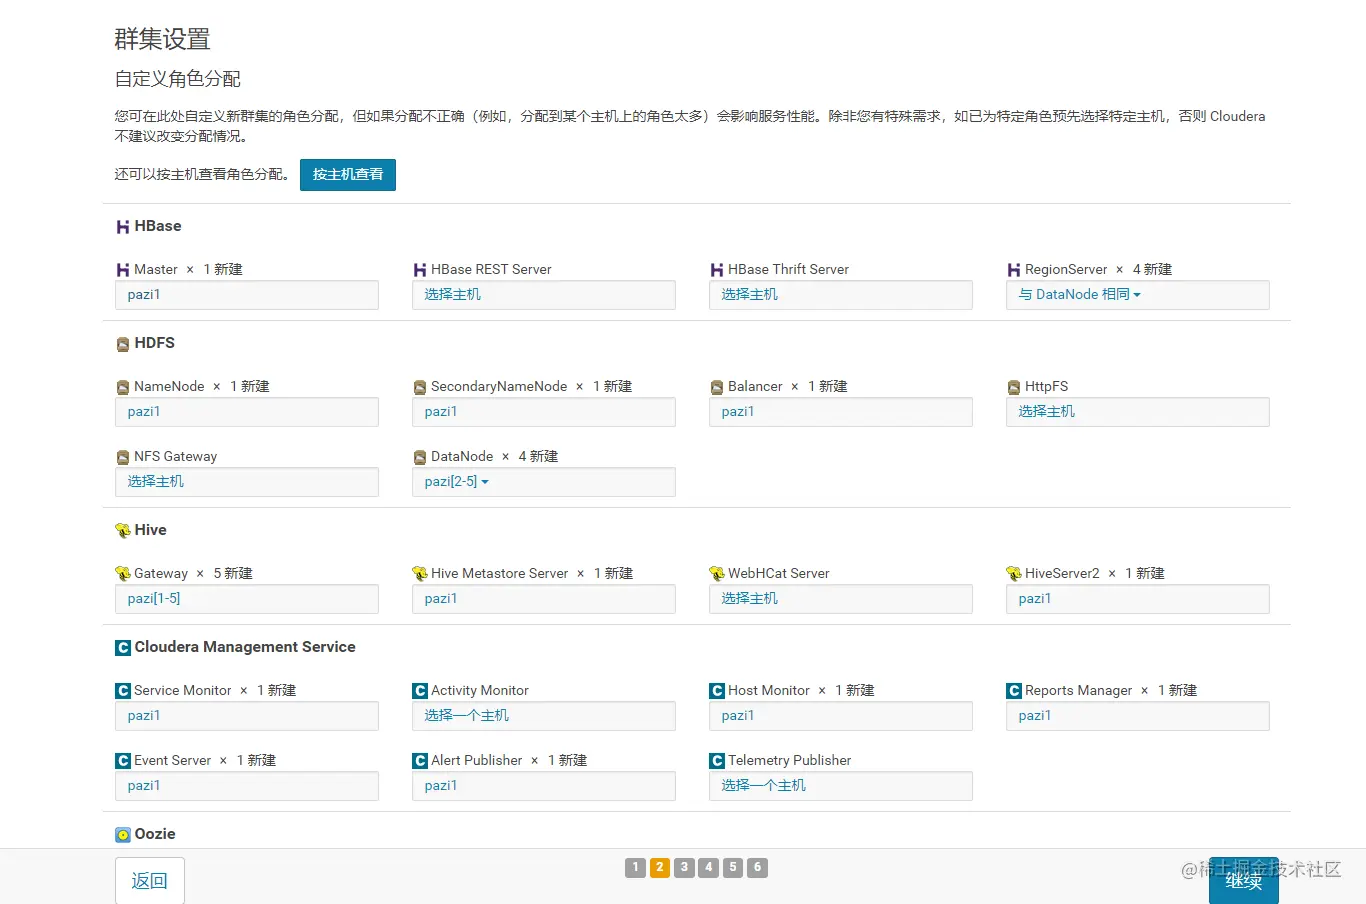
Task: Click the Host Monitor pazi1 host field
Action: (x=841, y=716)
